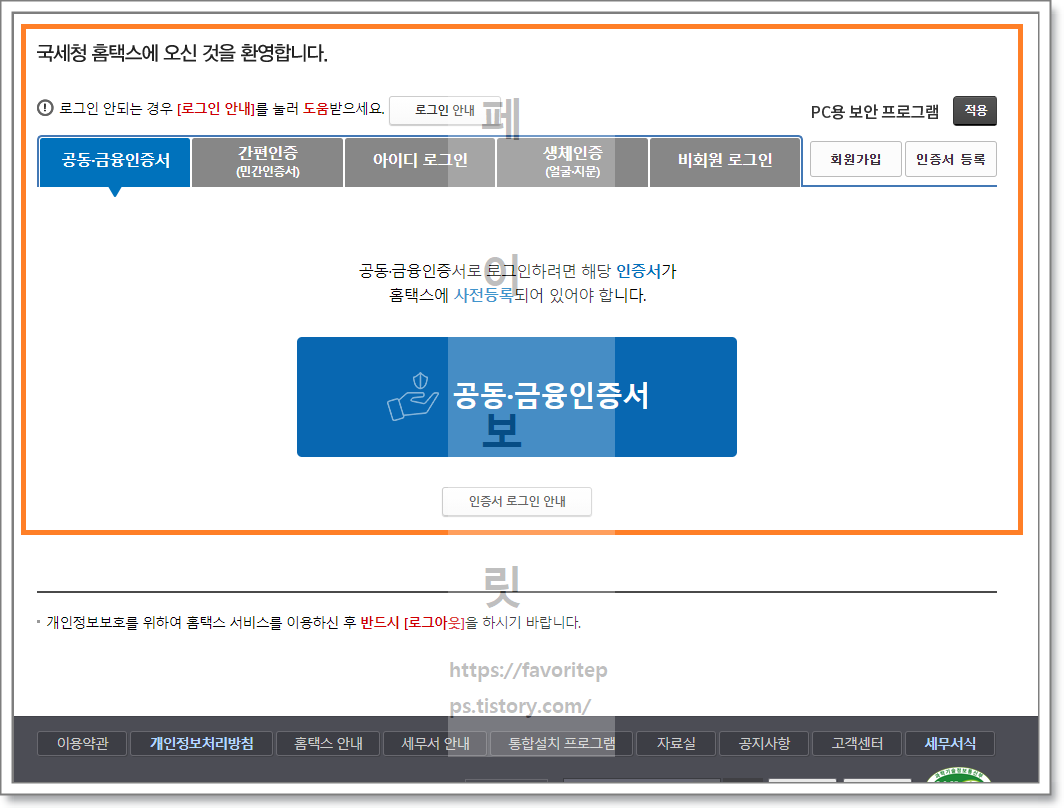Open the 아이디 로그인 tab
The image size is (1064, 808).
pos(420,161)
